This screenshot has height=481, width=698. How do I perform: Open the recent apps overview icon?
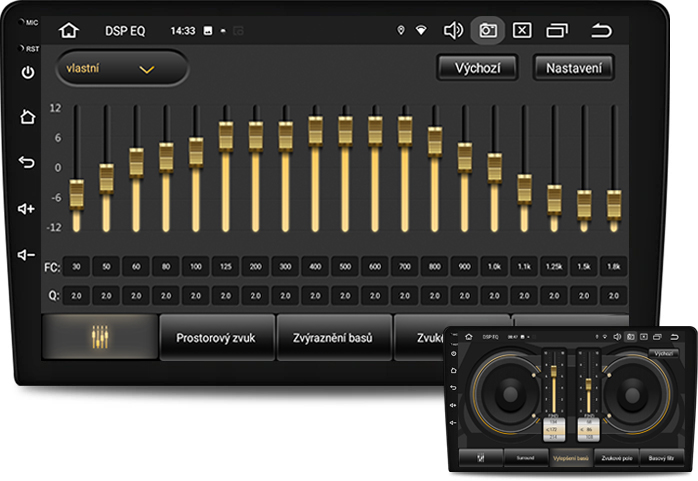coord(556,30)
